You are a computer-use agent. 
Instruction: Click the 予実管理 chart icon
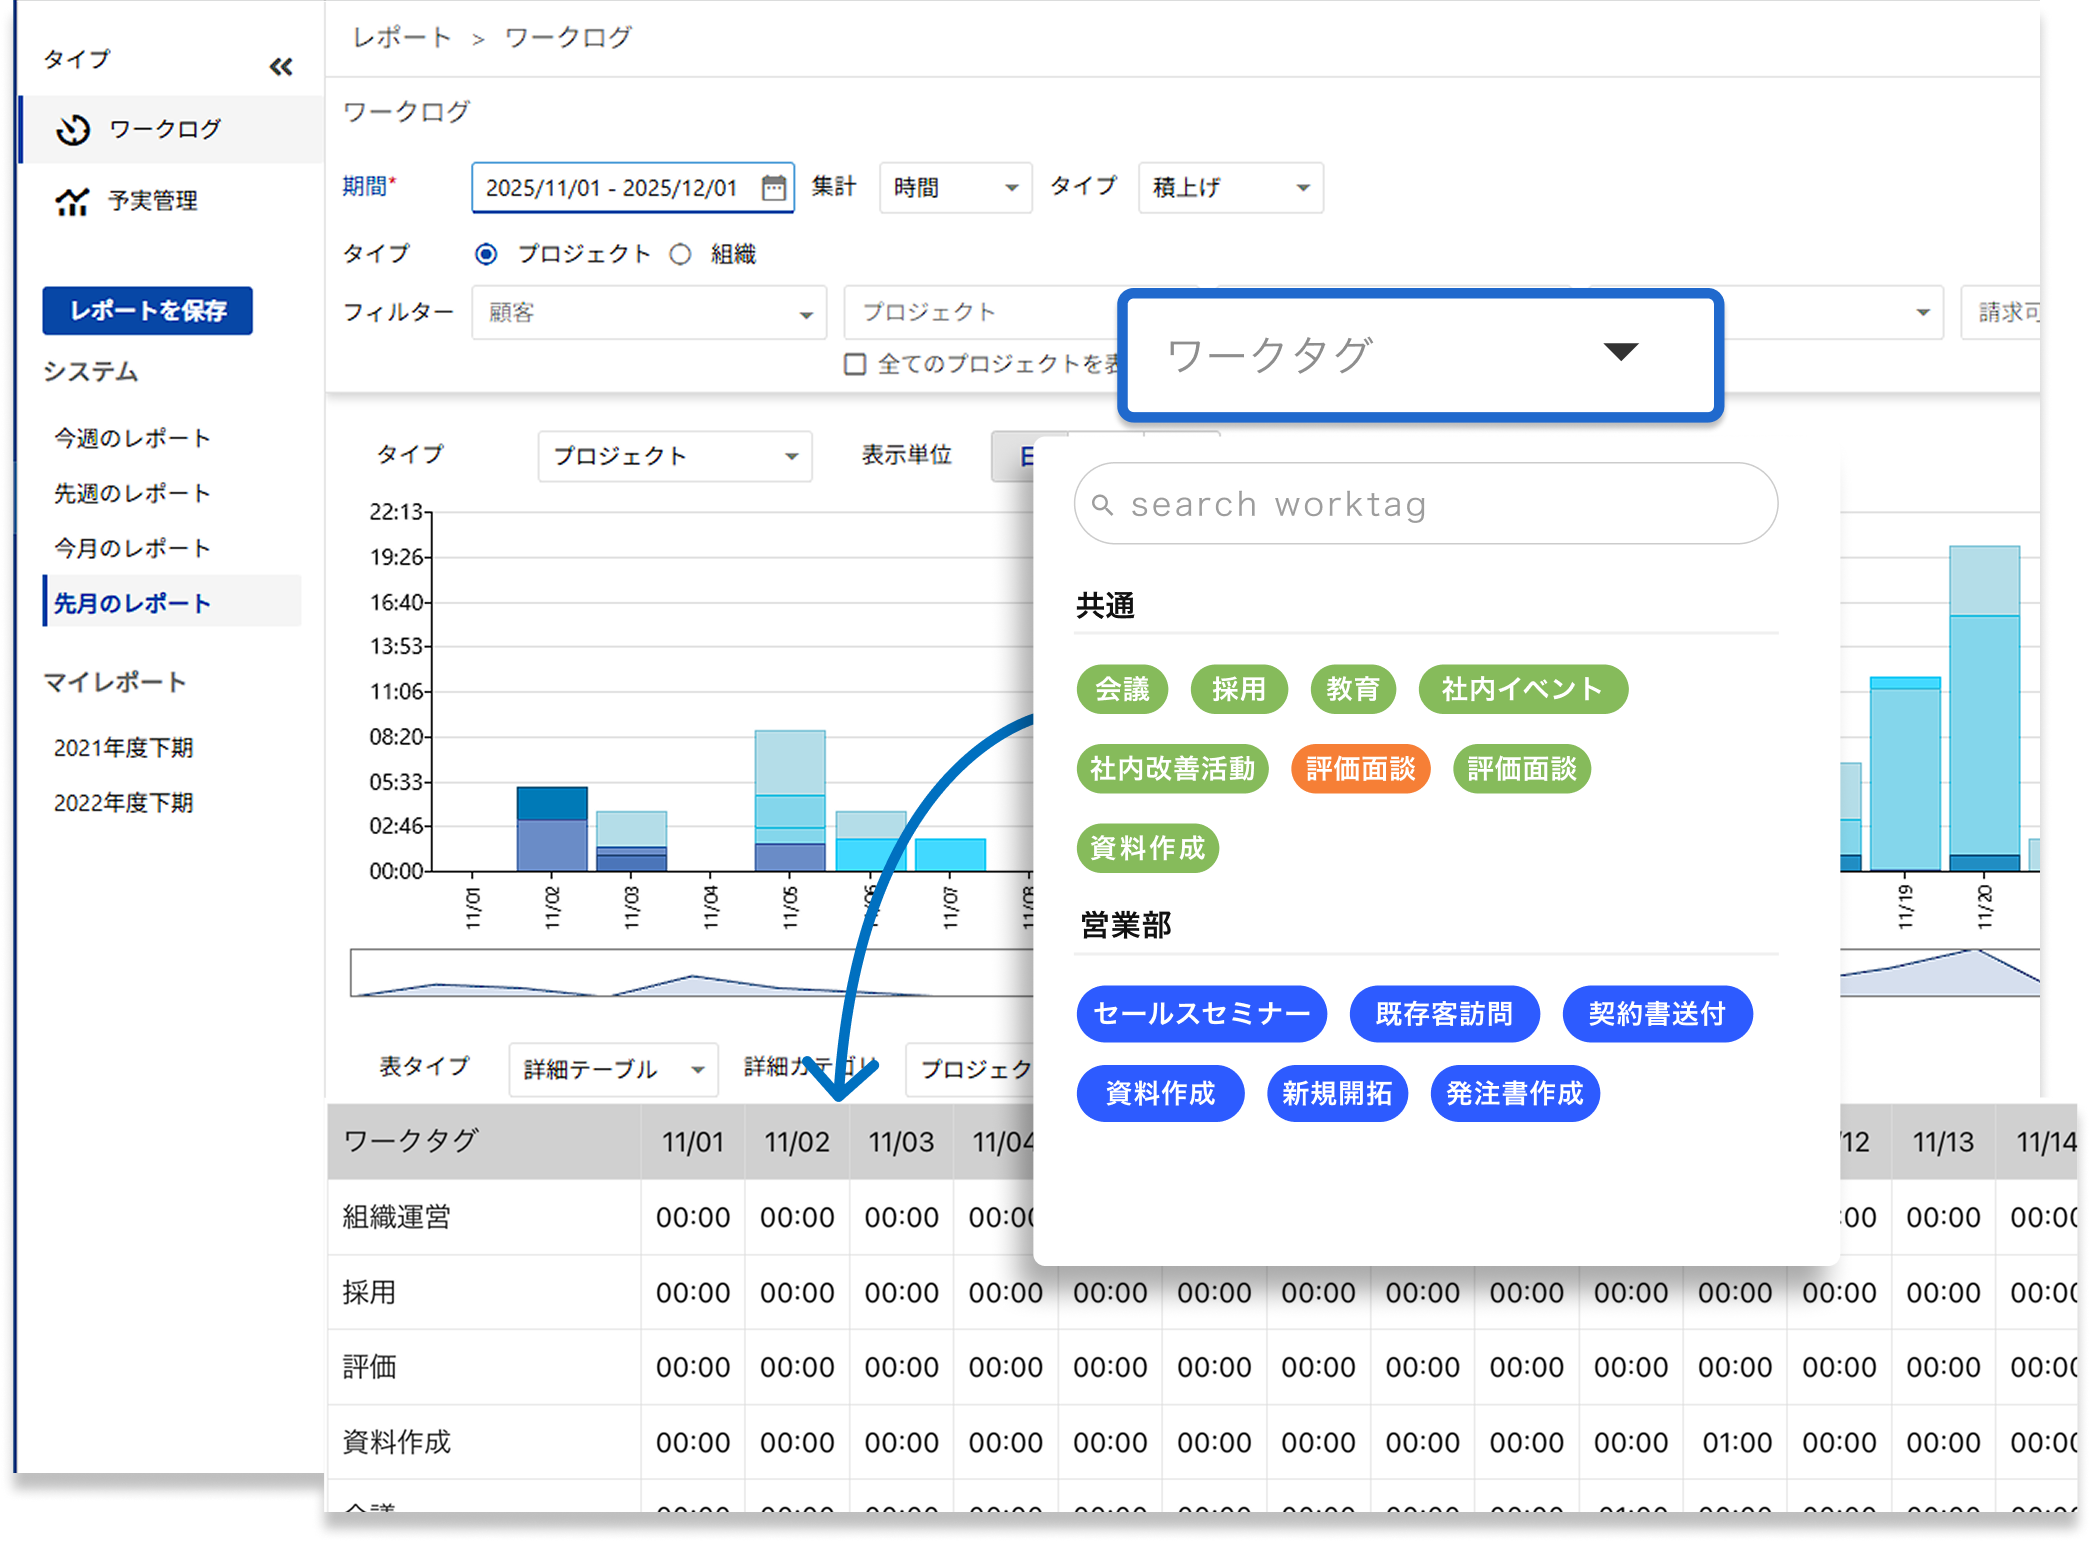tap(72, 201)
